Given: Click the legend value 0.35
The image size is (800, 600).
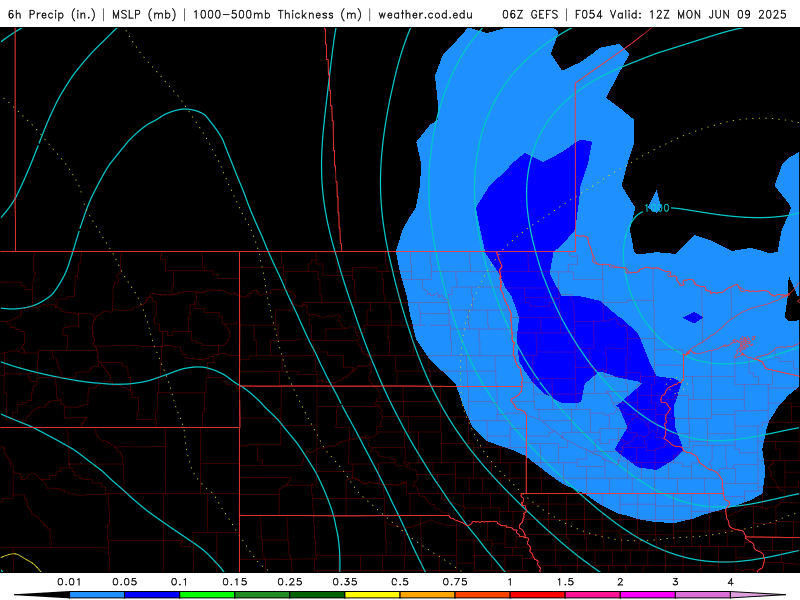Looking at the screenshot, I should (x=345, y=582).
